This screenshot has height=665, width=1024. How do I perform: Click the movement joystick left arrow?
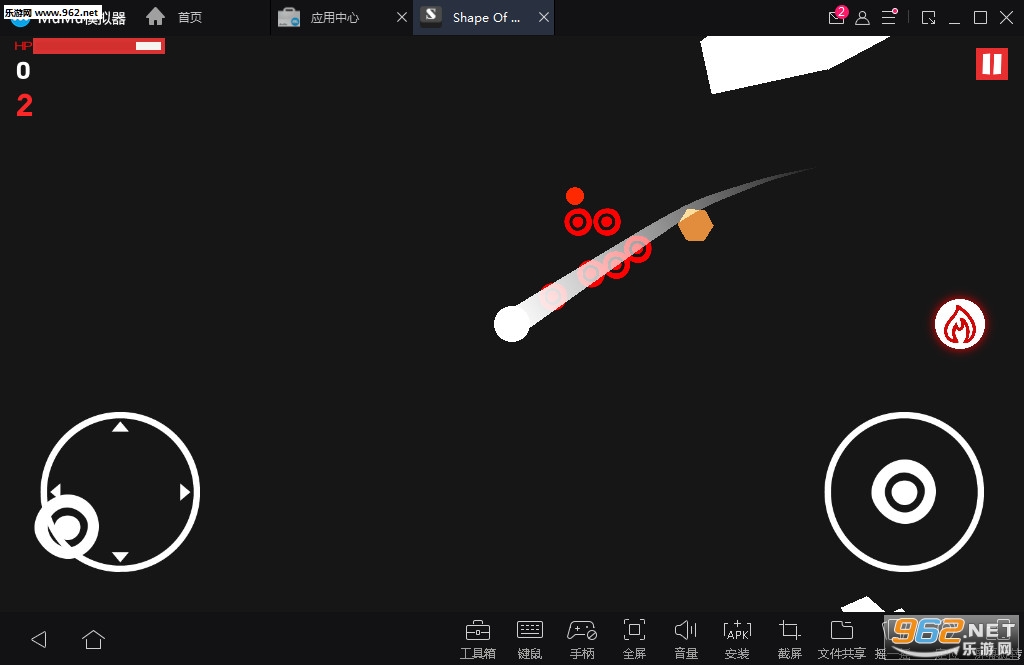coord(56,492)
